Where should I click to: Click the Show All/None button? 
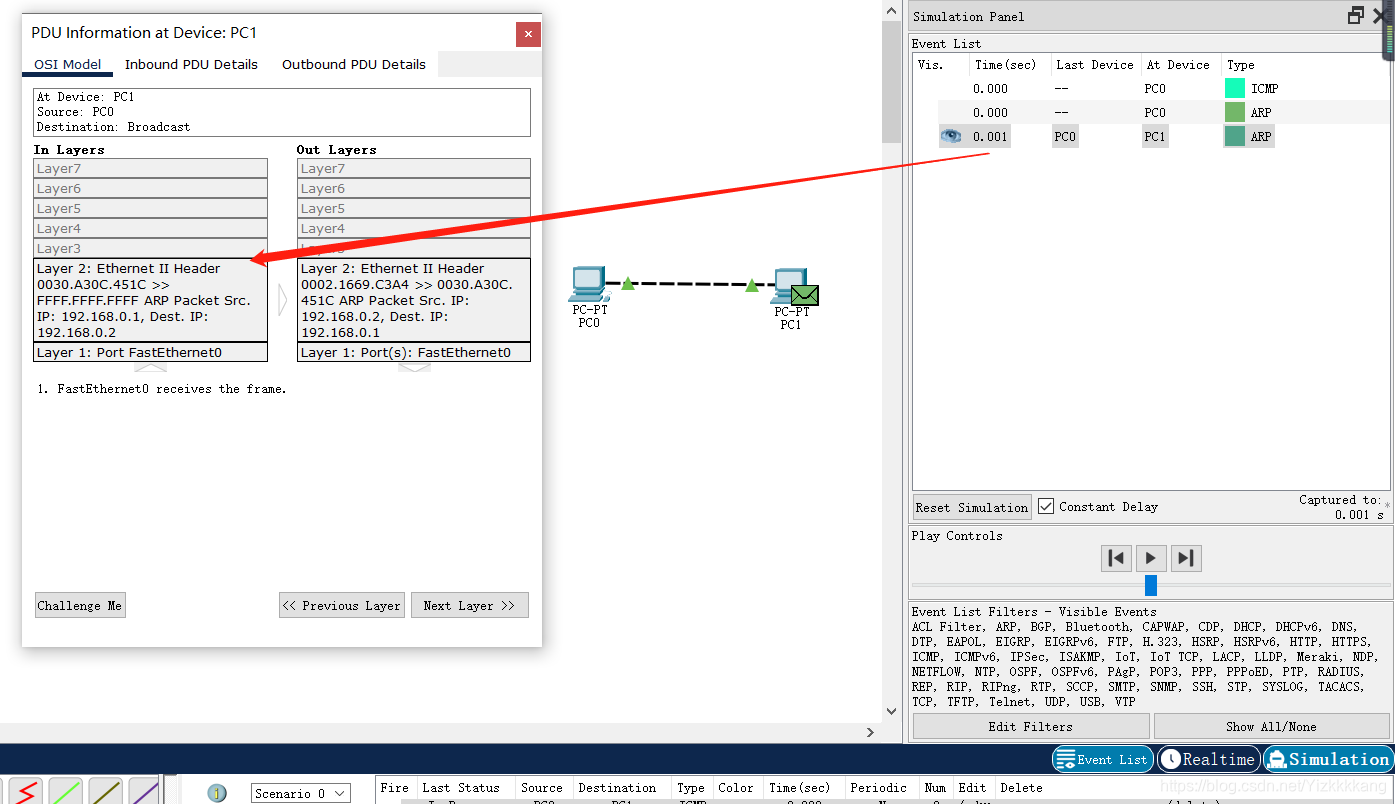(1271, 726)
